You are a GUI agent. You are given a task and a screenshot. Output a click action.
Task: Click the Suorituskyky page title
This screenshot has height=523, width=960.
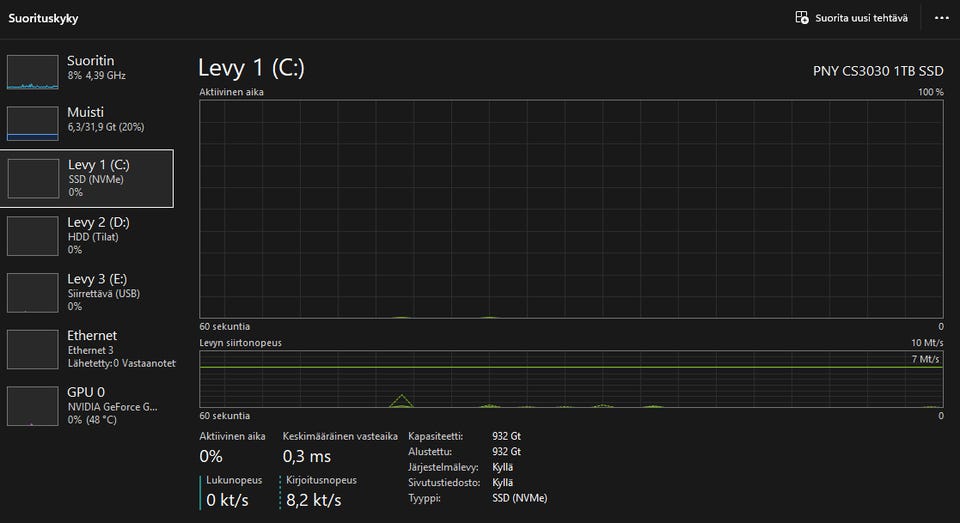coord(43,18)
